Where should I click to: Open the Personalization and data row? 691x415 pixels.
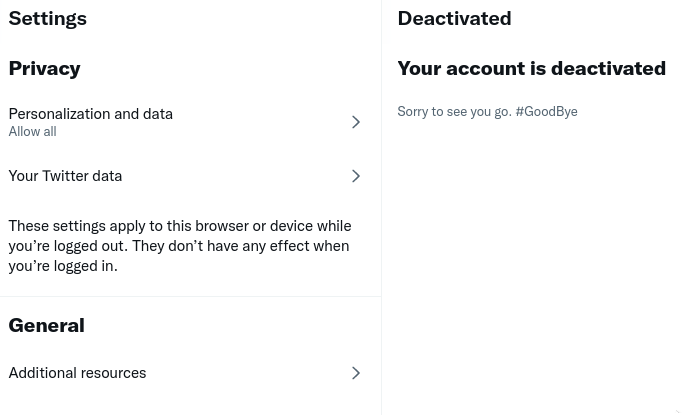90,114
